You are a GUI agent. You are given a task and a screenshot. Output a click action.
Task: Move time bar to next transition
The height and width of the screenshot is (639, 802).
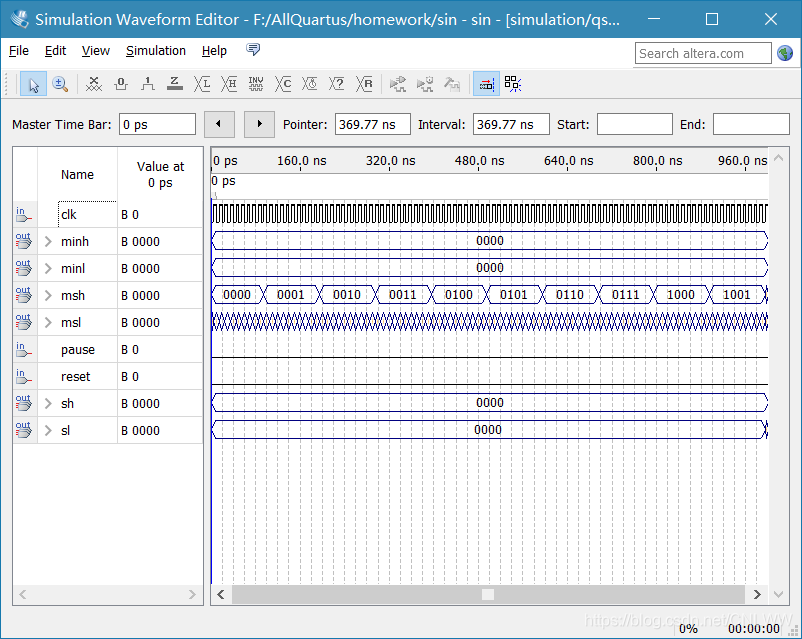tap(259, 124)
